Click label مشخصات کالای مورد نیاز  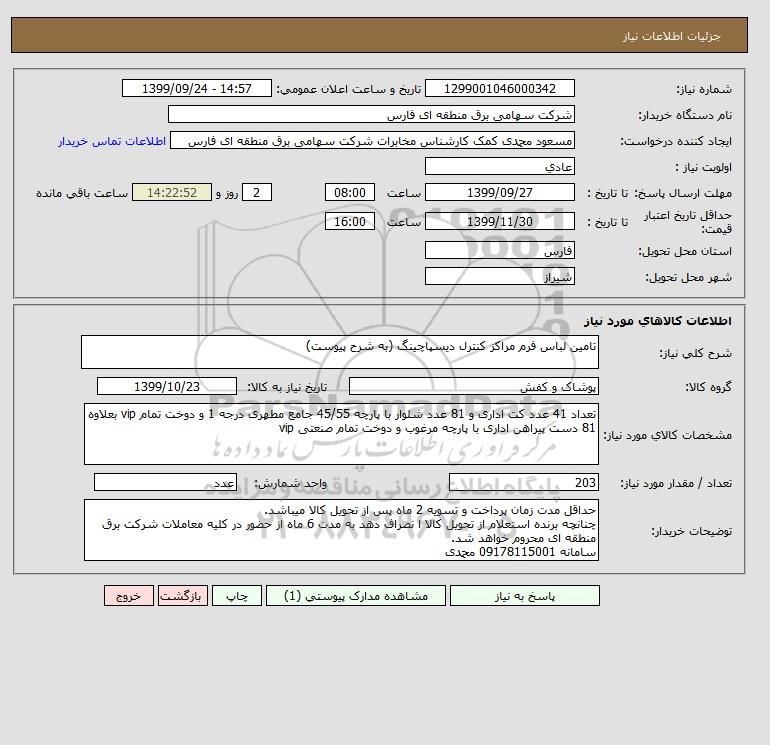[x=667, y=435]
